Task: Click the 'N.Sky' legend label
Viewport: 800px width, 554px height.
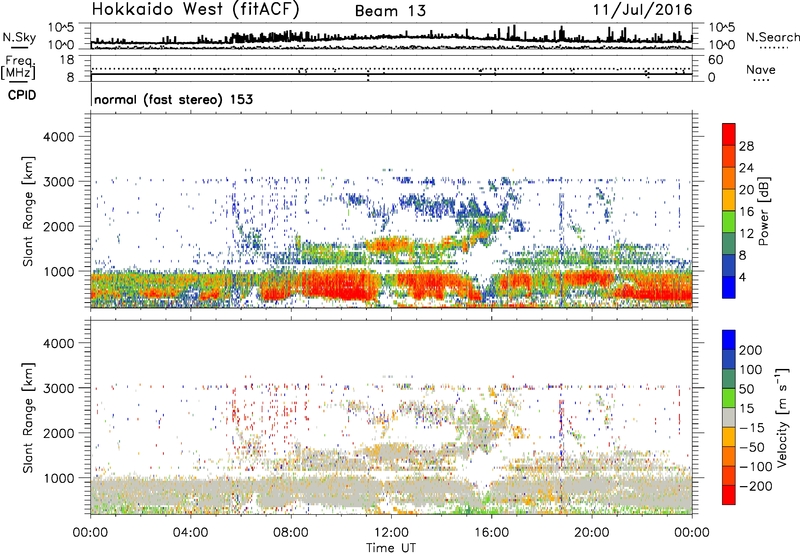Action: coord(19,37)
